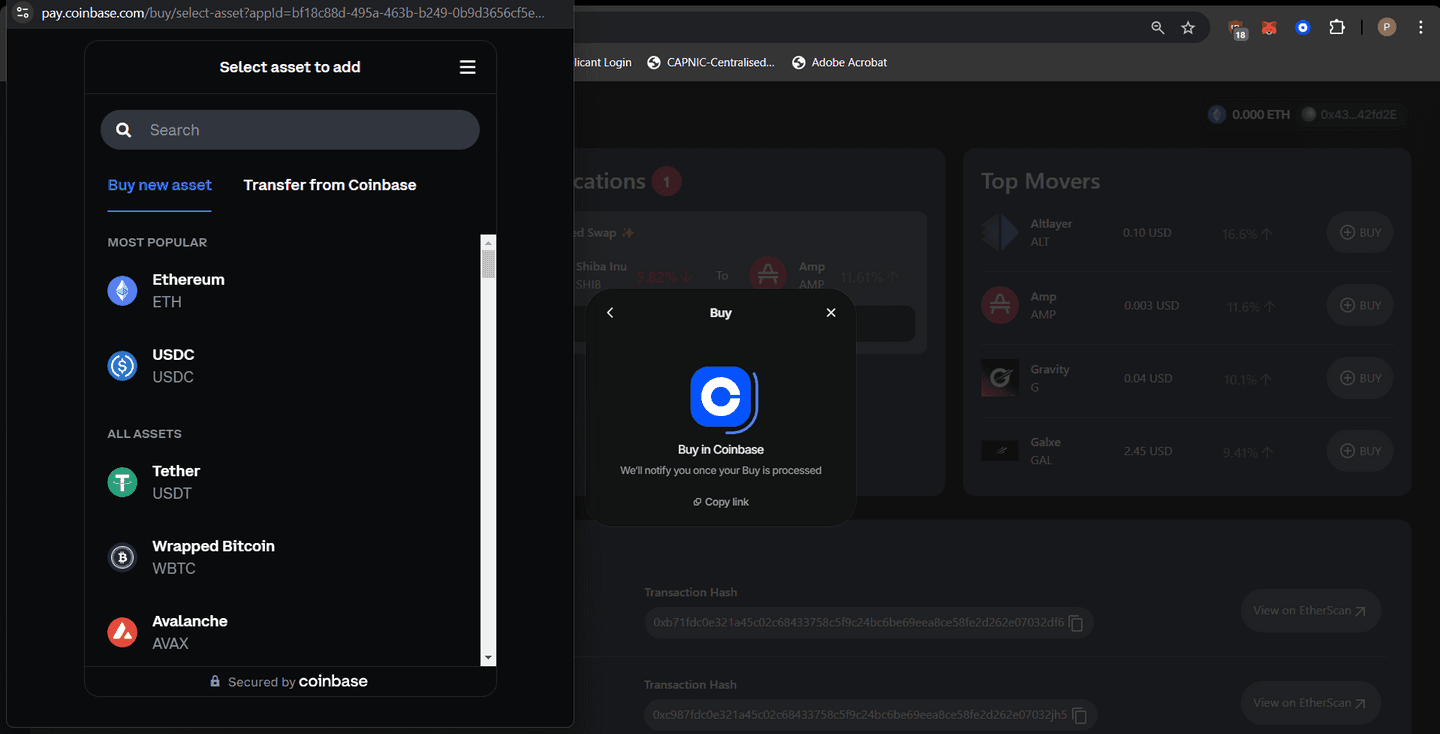Close the Buy dialog
Viewport: 1440px width, 734px height.
tap(831, 313)
